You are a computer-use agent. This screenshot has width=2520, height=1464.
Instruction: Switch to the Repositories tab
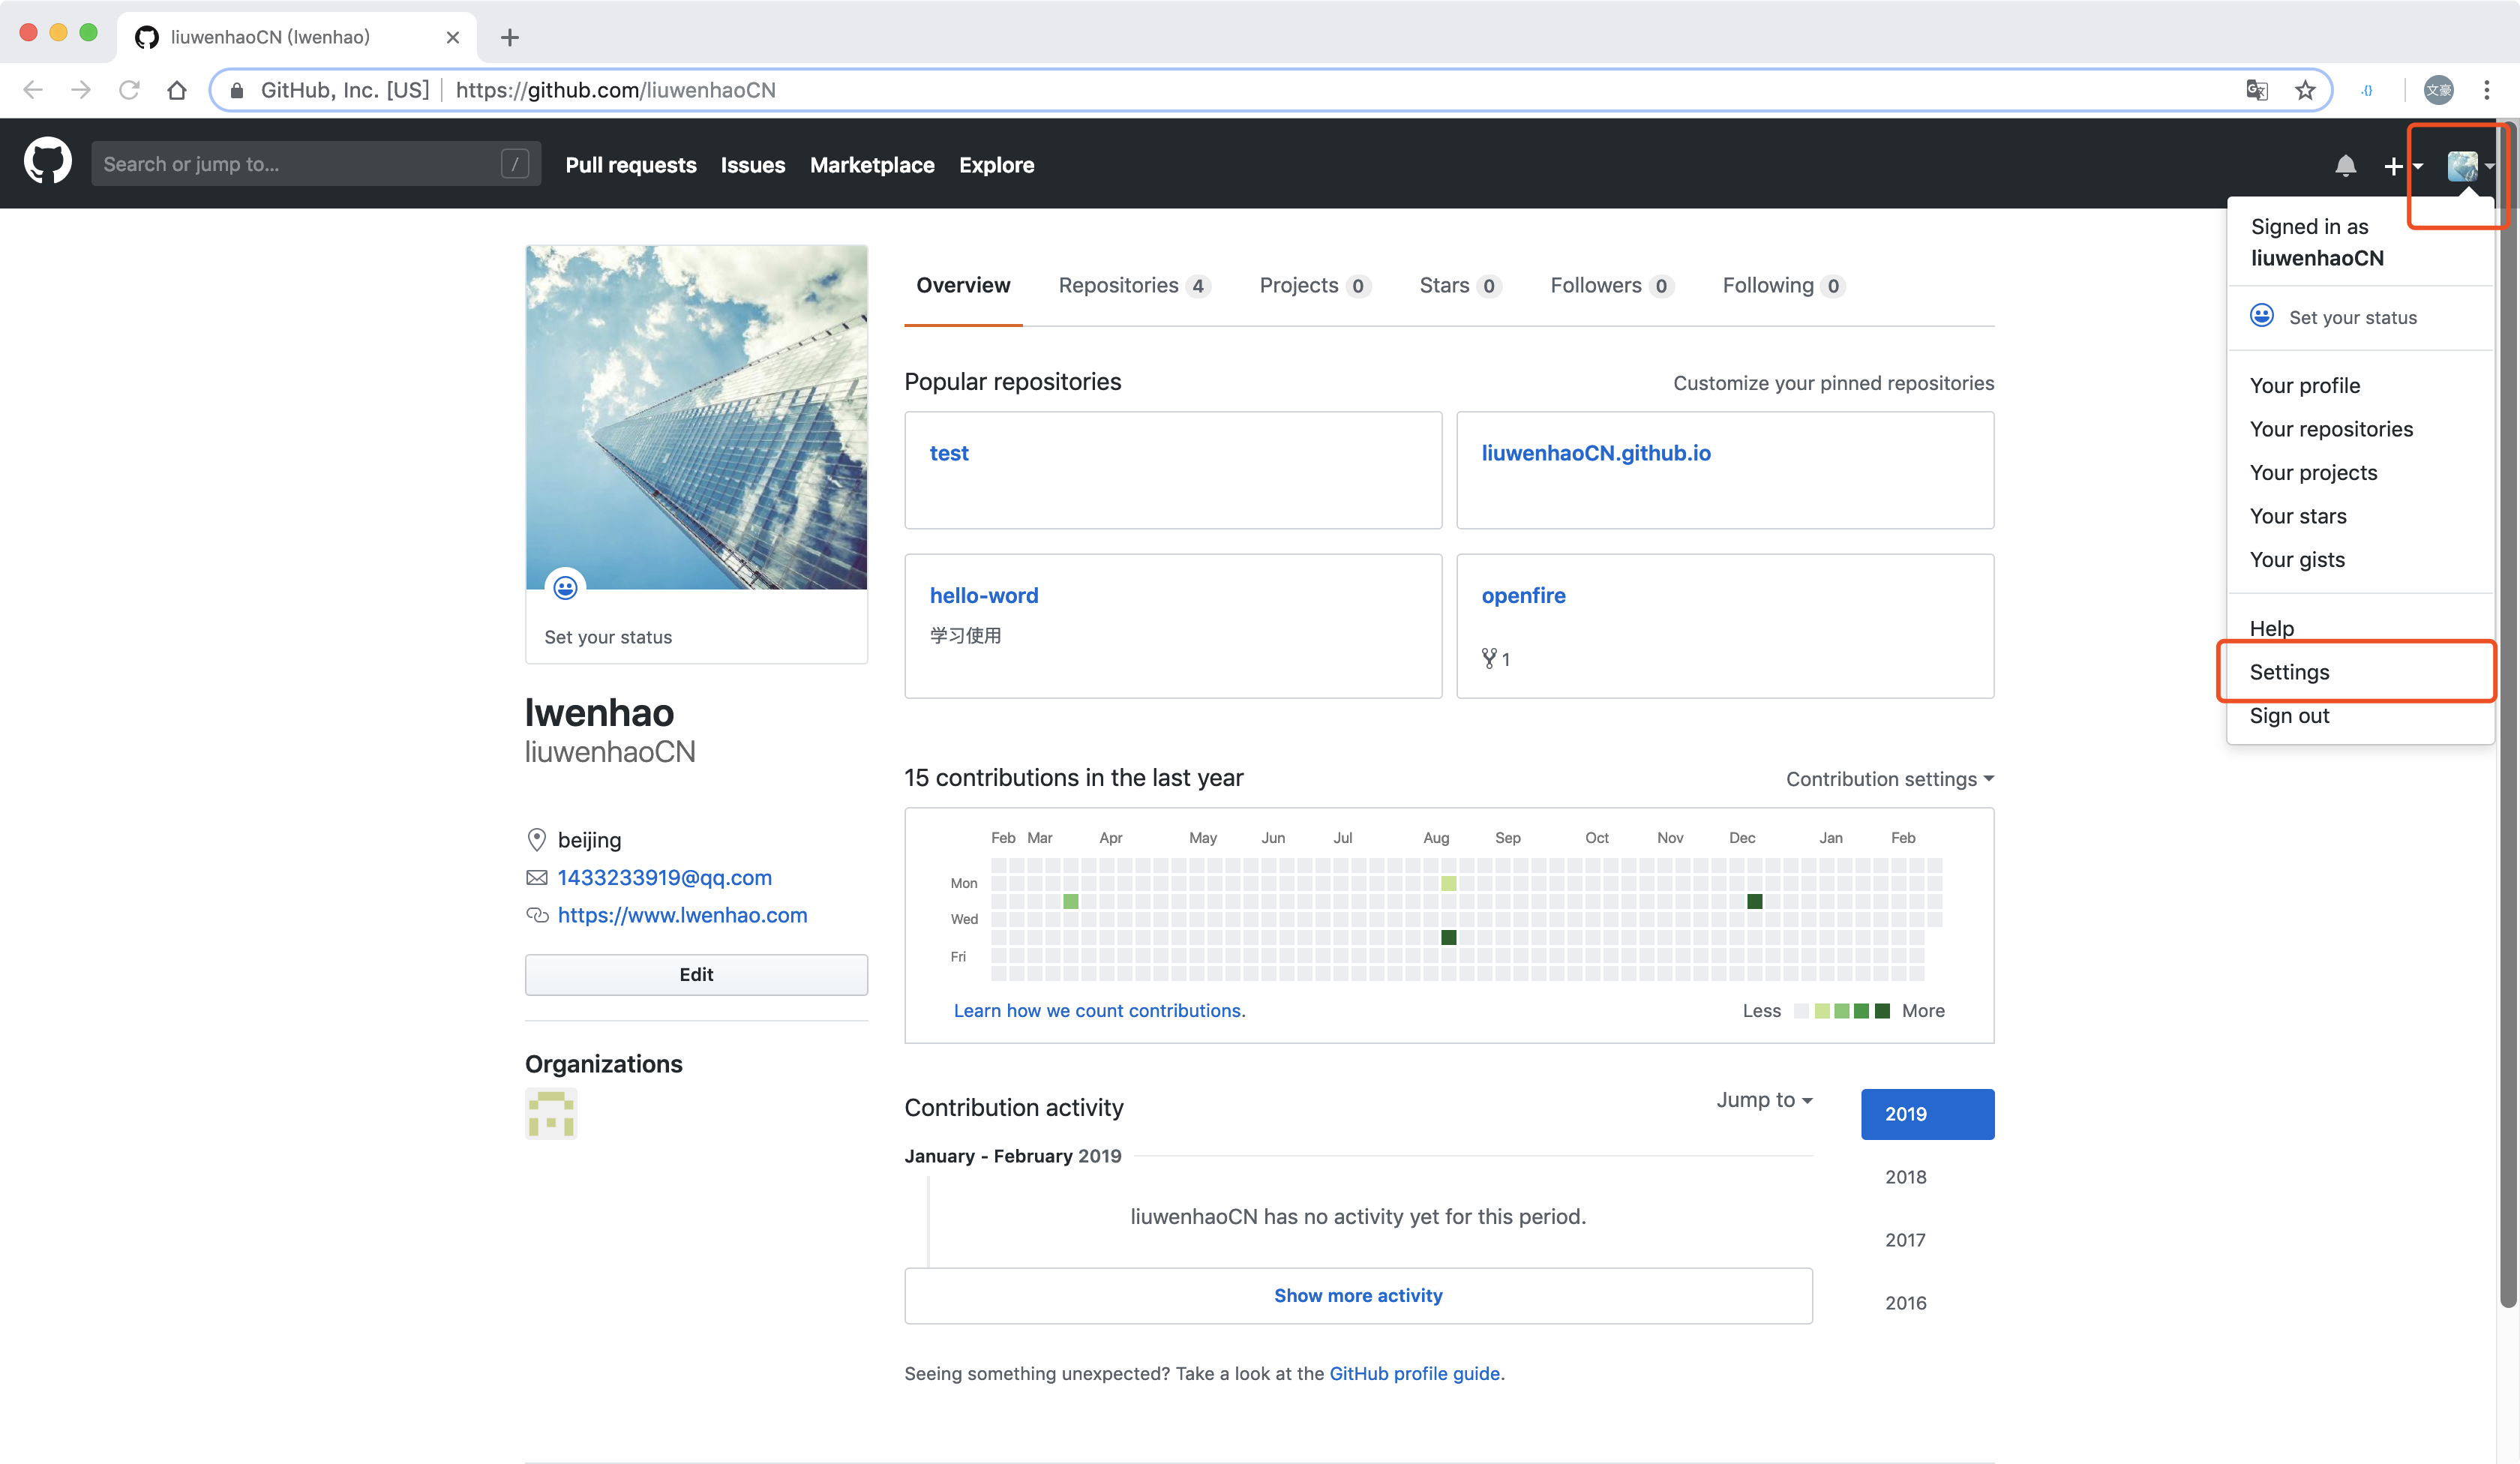[1134, 285]
